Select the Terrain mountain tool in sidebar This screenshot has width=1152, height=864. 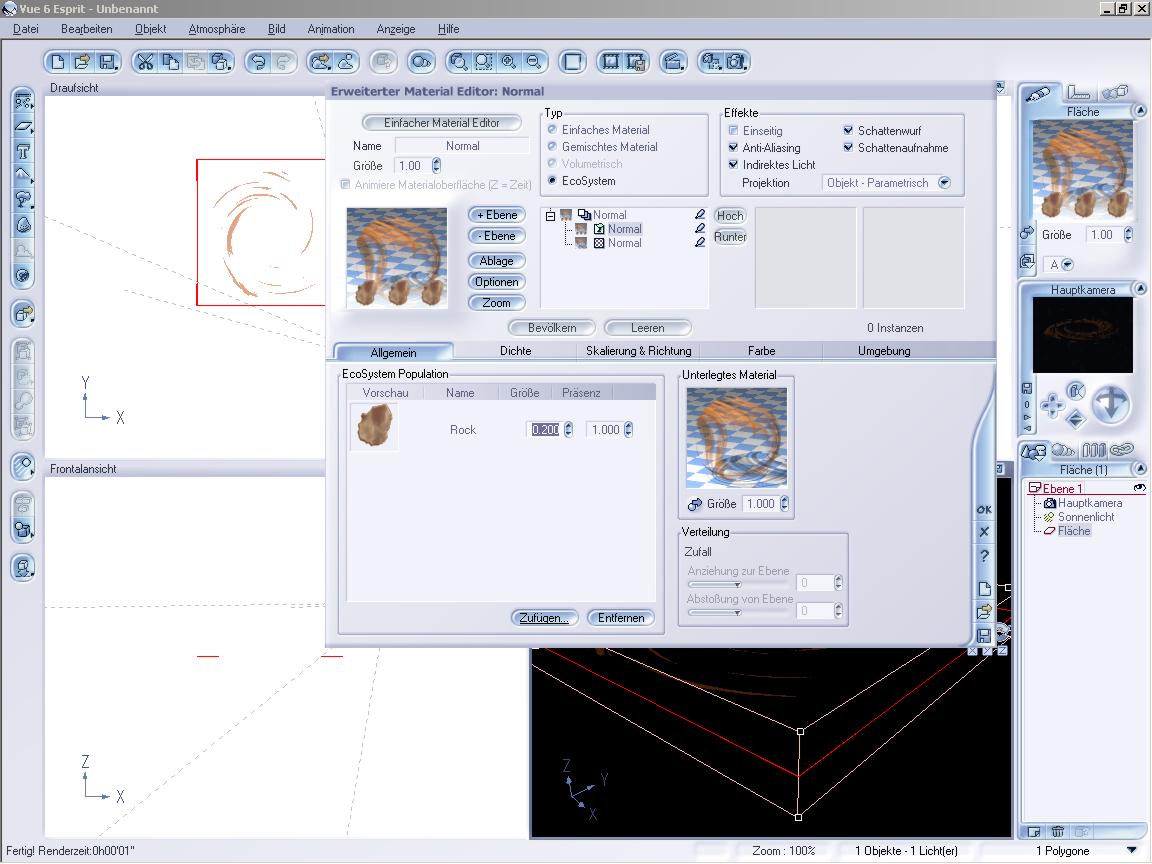tap(23, 176)
